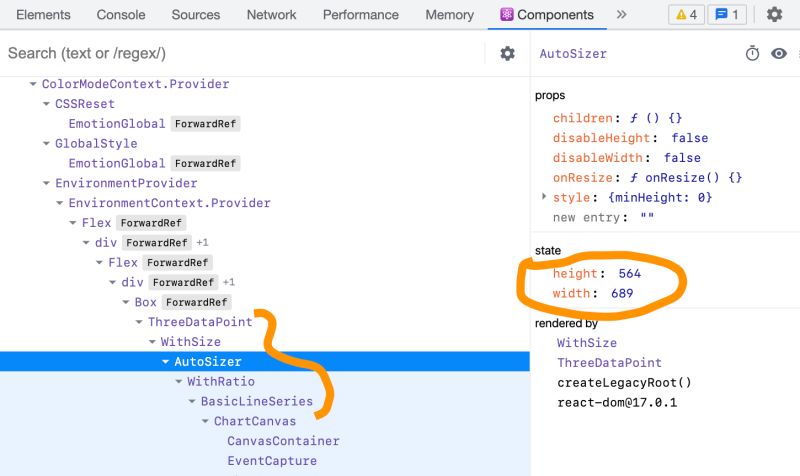Select the WithRatio component
This screenshot has width=800, height=476.
[221, 381]
